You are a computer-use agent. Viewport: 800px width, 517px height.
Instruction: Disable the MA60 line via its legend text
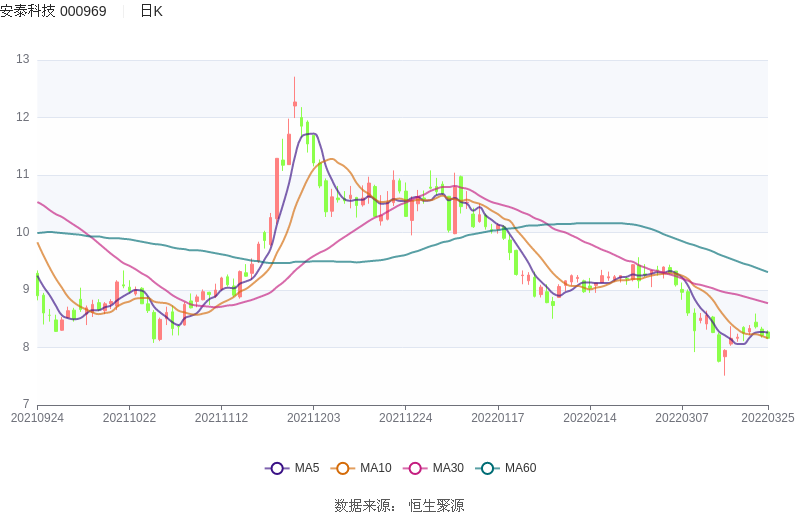[520, 468]
